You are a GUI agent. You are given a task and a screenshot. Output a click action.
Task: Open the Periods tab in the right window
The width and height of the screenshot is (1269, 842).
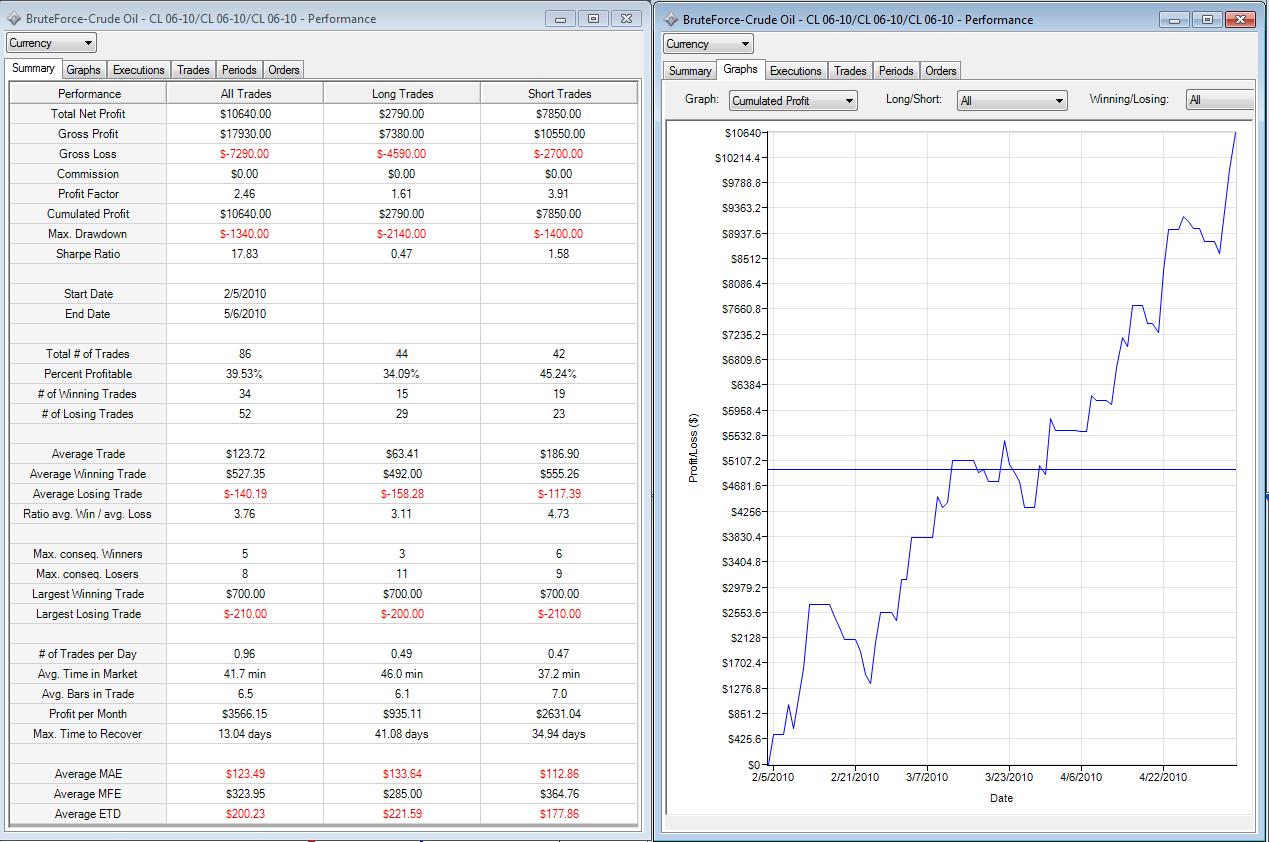coord(896,71)
